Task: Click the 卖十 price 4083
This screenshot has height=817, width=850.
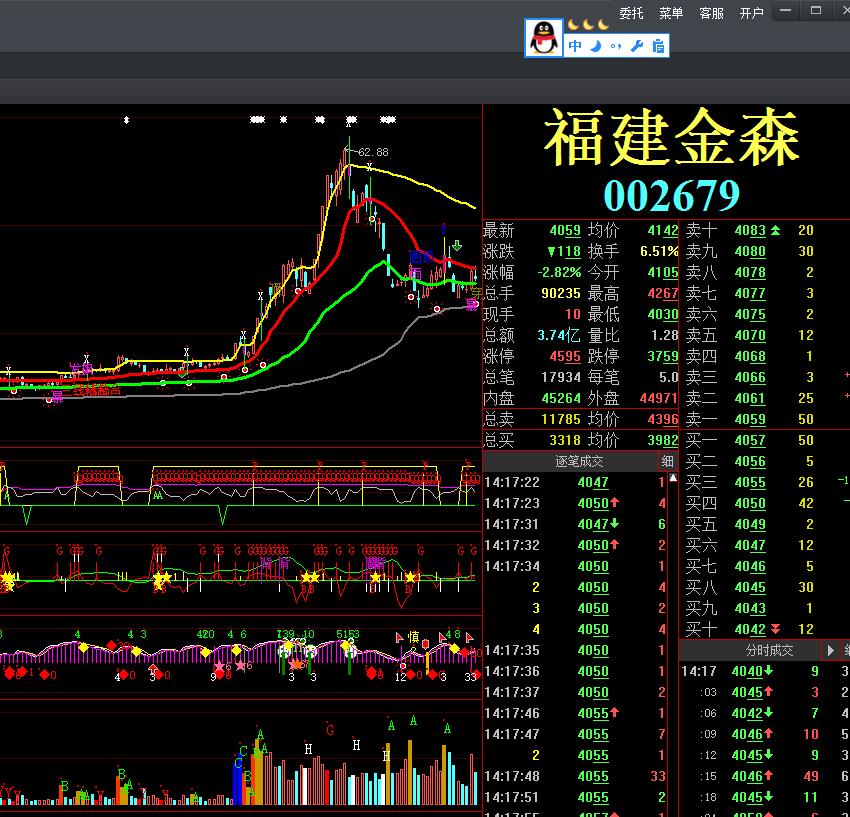Action: coord(750,230)
